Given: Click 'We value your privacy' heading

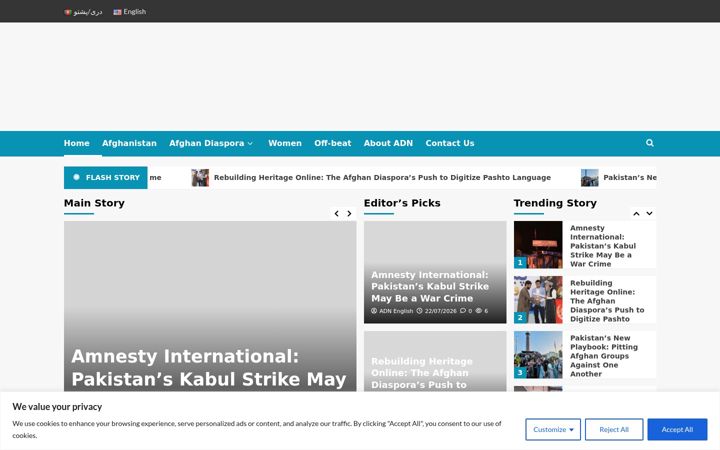Looking at the screenshot, I should (57, 407).
